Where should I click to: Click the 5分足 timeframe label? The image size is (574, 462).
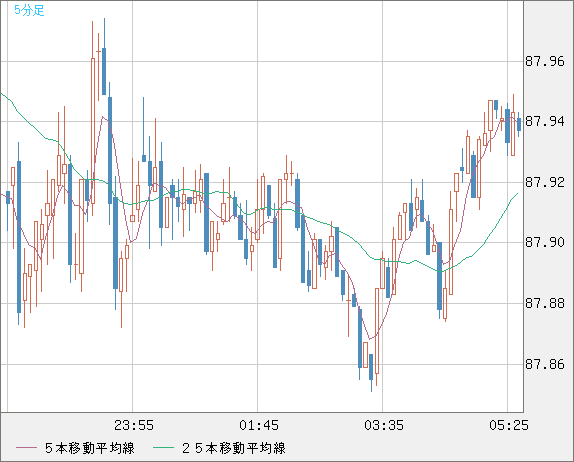click(x=29, y=10)
